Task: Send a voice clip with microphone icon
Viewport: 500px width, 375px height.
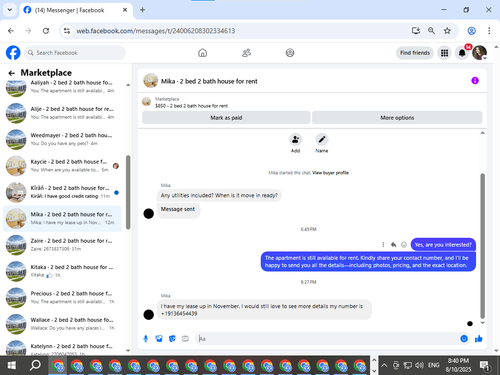Action: pos(146,339)
